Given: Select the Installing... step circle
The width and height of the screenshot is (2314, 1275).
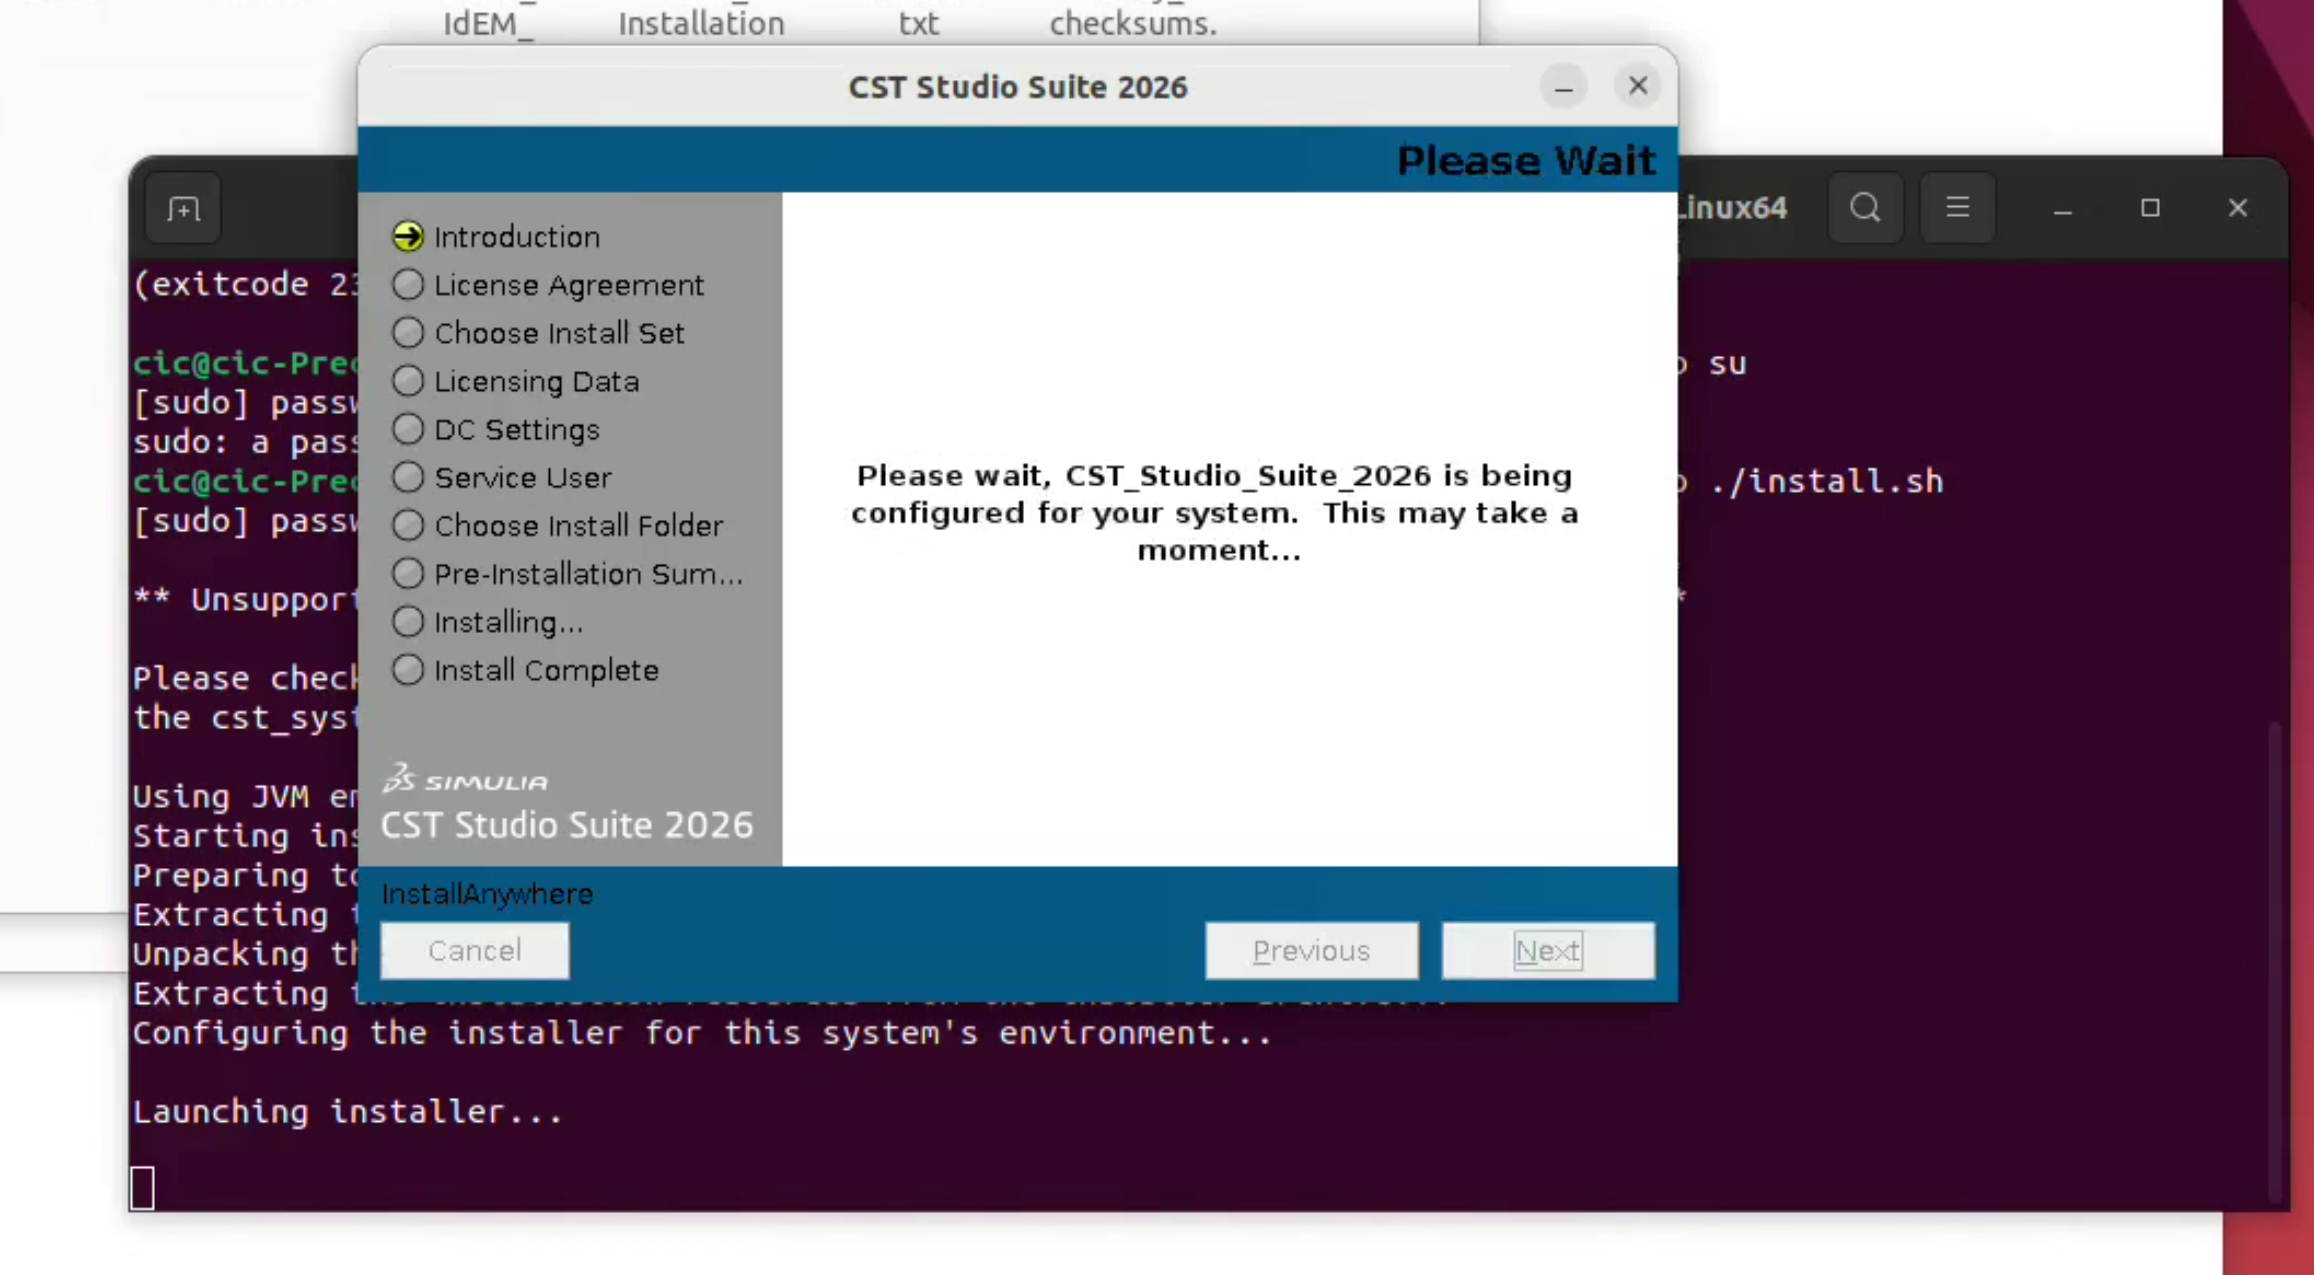Looking at the screenshot, I should pos(408,622).
